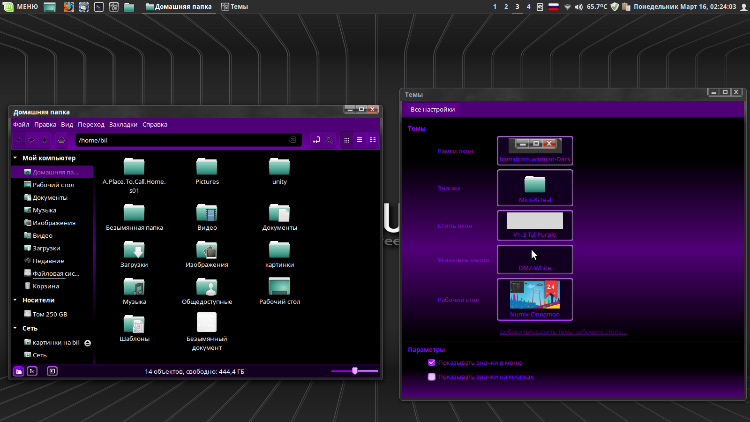
Task: Show places sidebar icon in status bar
Action: tap(19, 371)
